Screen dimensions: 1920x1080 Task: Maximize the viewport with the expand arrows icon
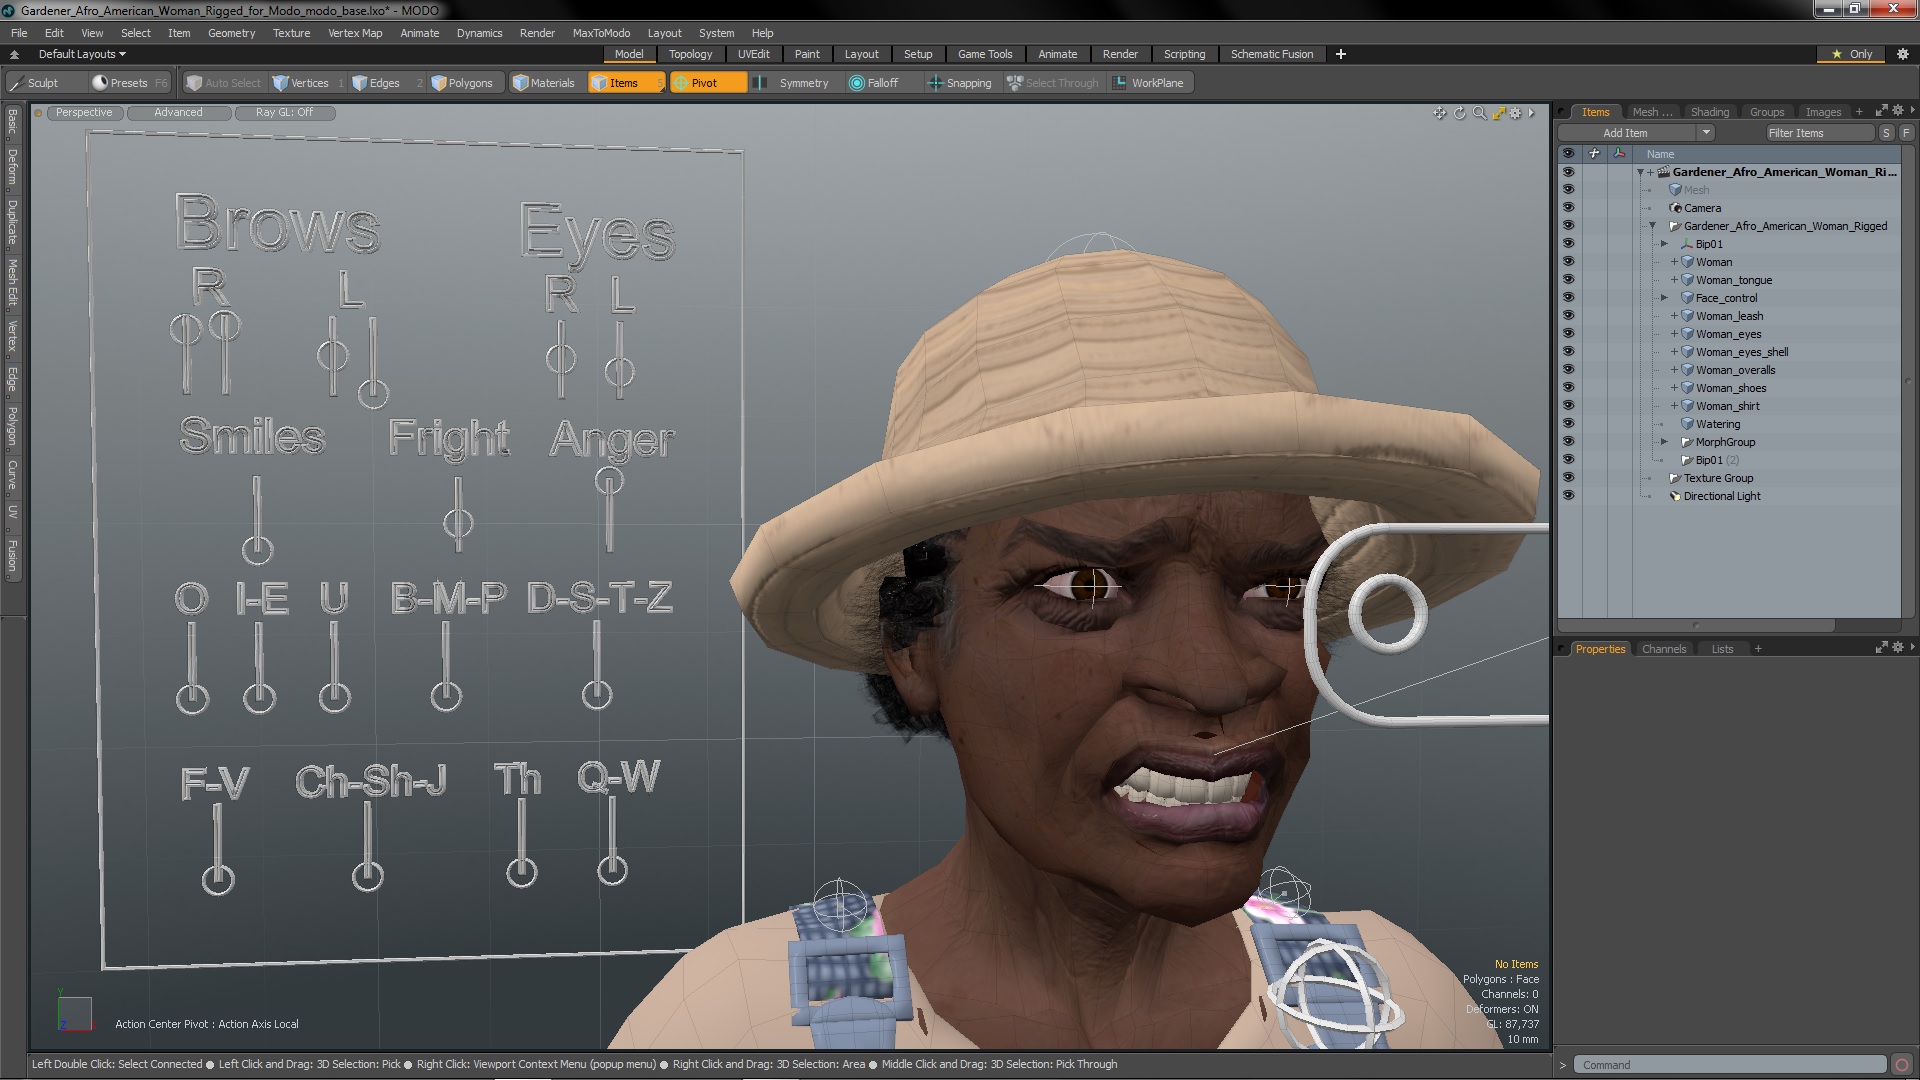1498,113
